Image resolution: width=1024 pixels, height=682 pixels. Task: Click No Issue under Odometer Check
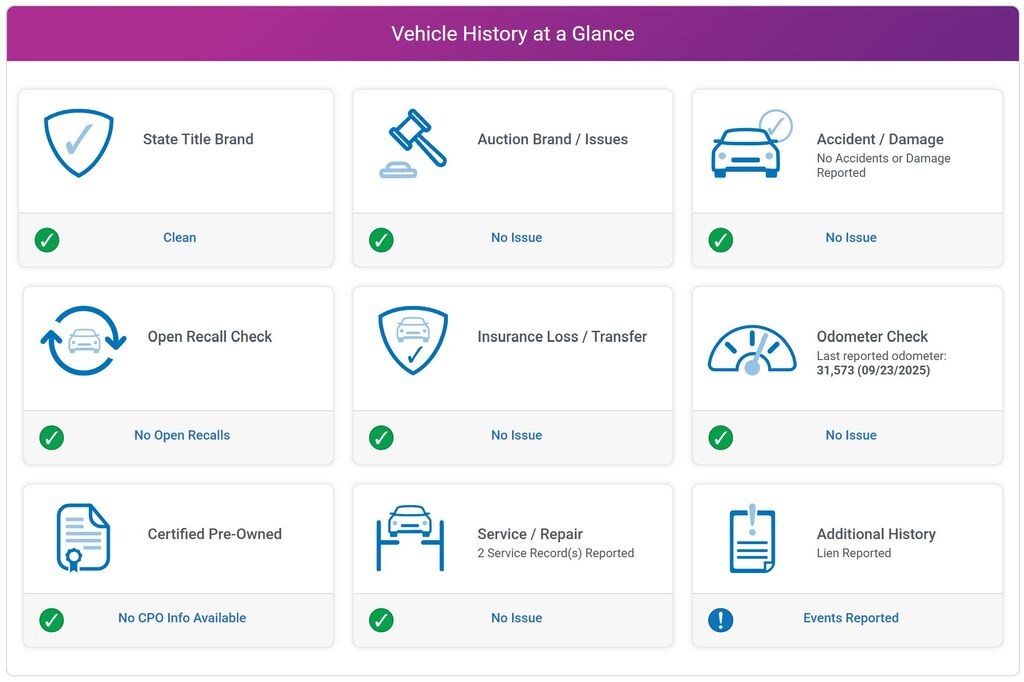(x=850, y=435)
